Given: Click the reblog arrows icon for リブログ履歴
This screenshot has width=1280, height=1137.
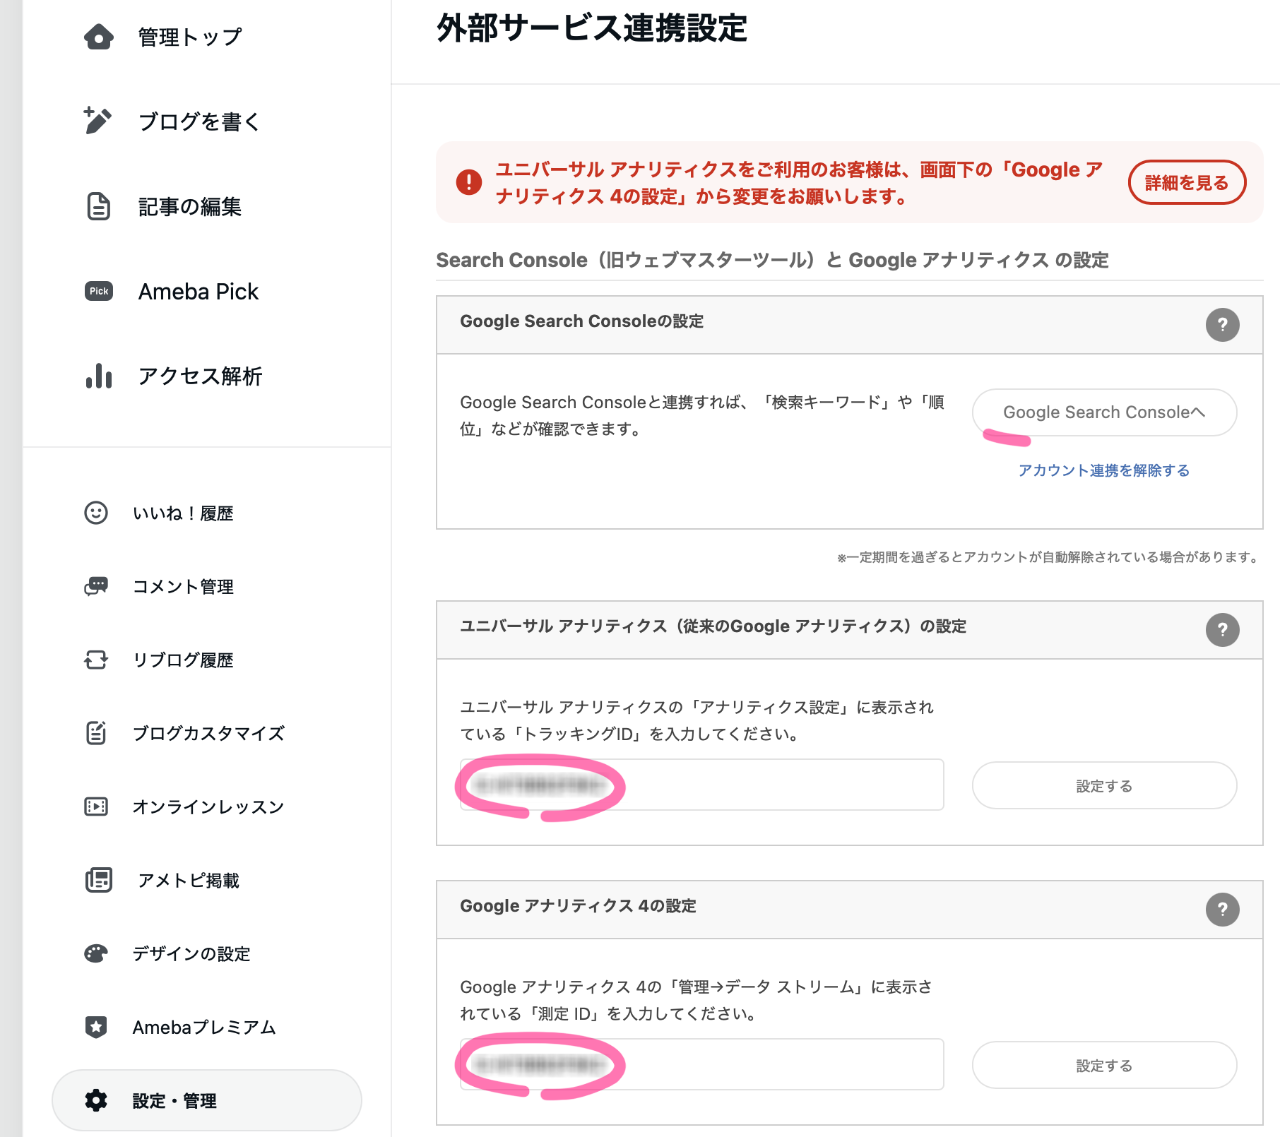Looking at the screenshot, I should (x=96, y=660).
